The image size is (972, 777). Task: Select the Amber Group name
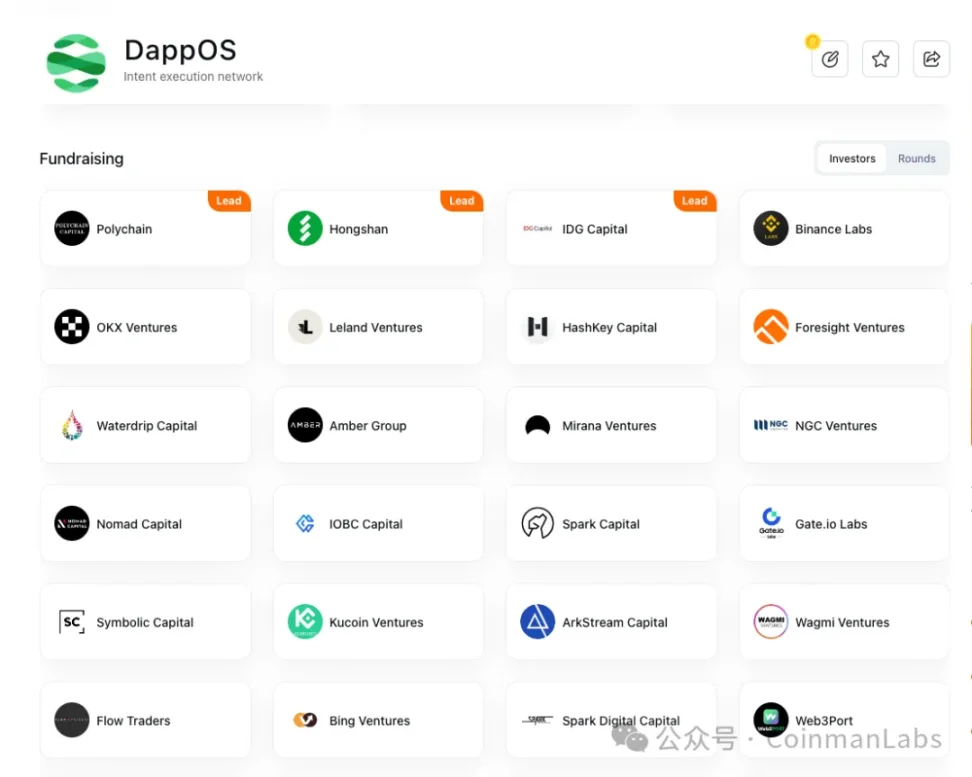coord(368,426)
